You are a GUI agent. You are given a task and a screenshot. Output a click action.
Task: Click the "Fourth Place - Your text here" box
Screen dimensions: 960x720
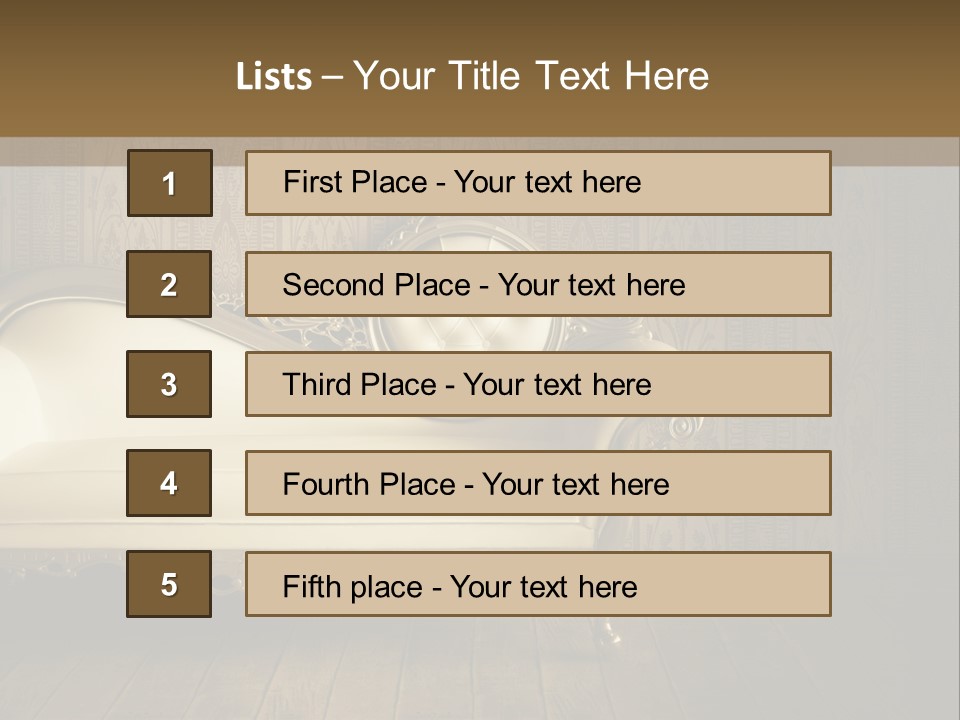(x=538, y=483)
